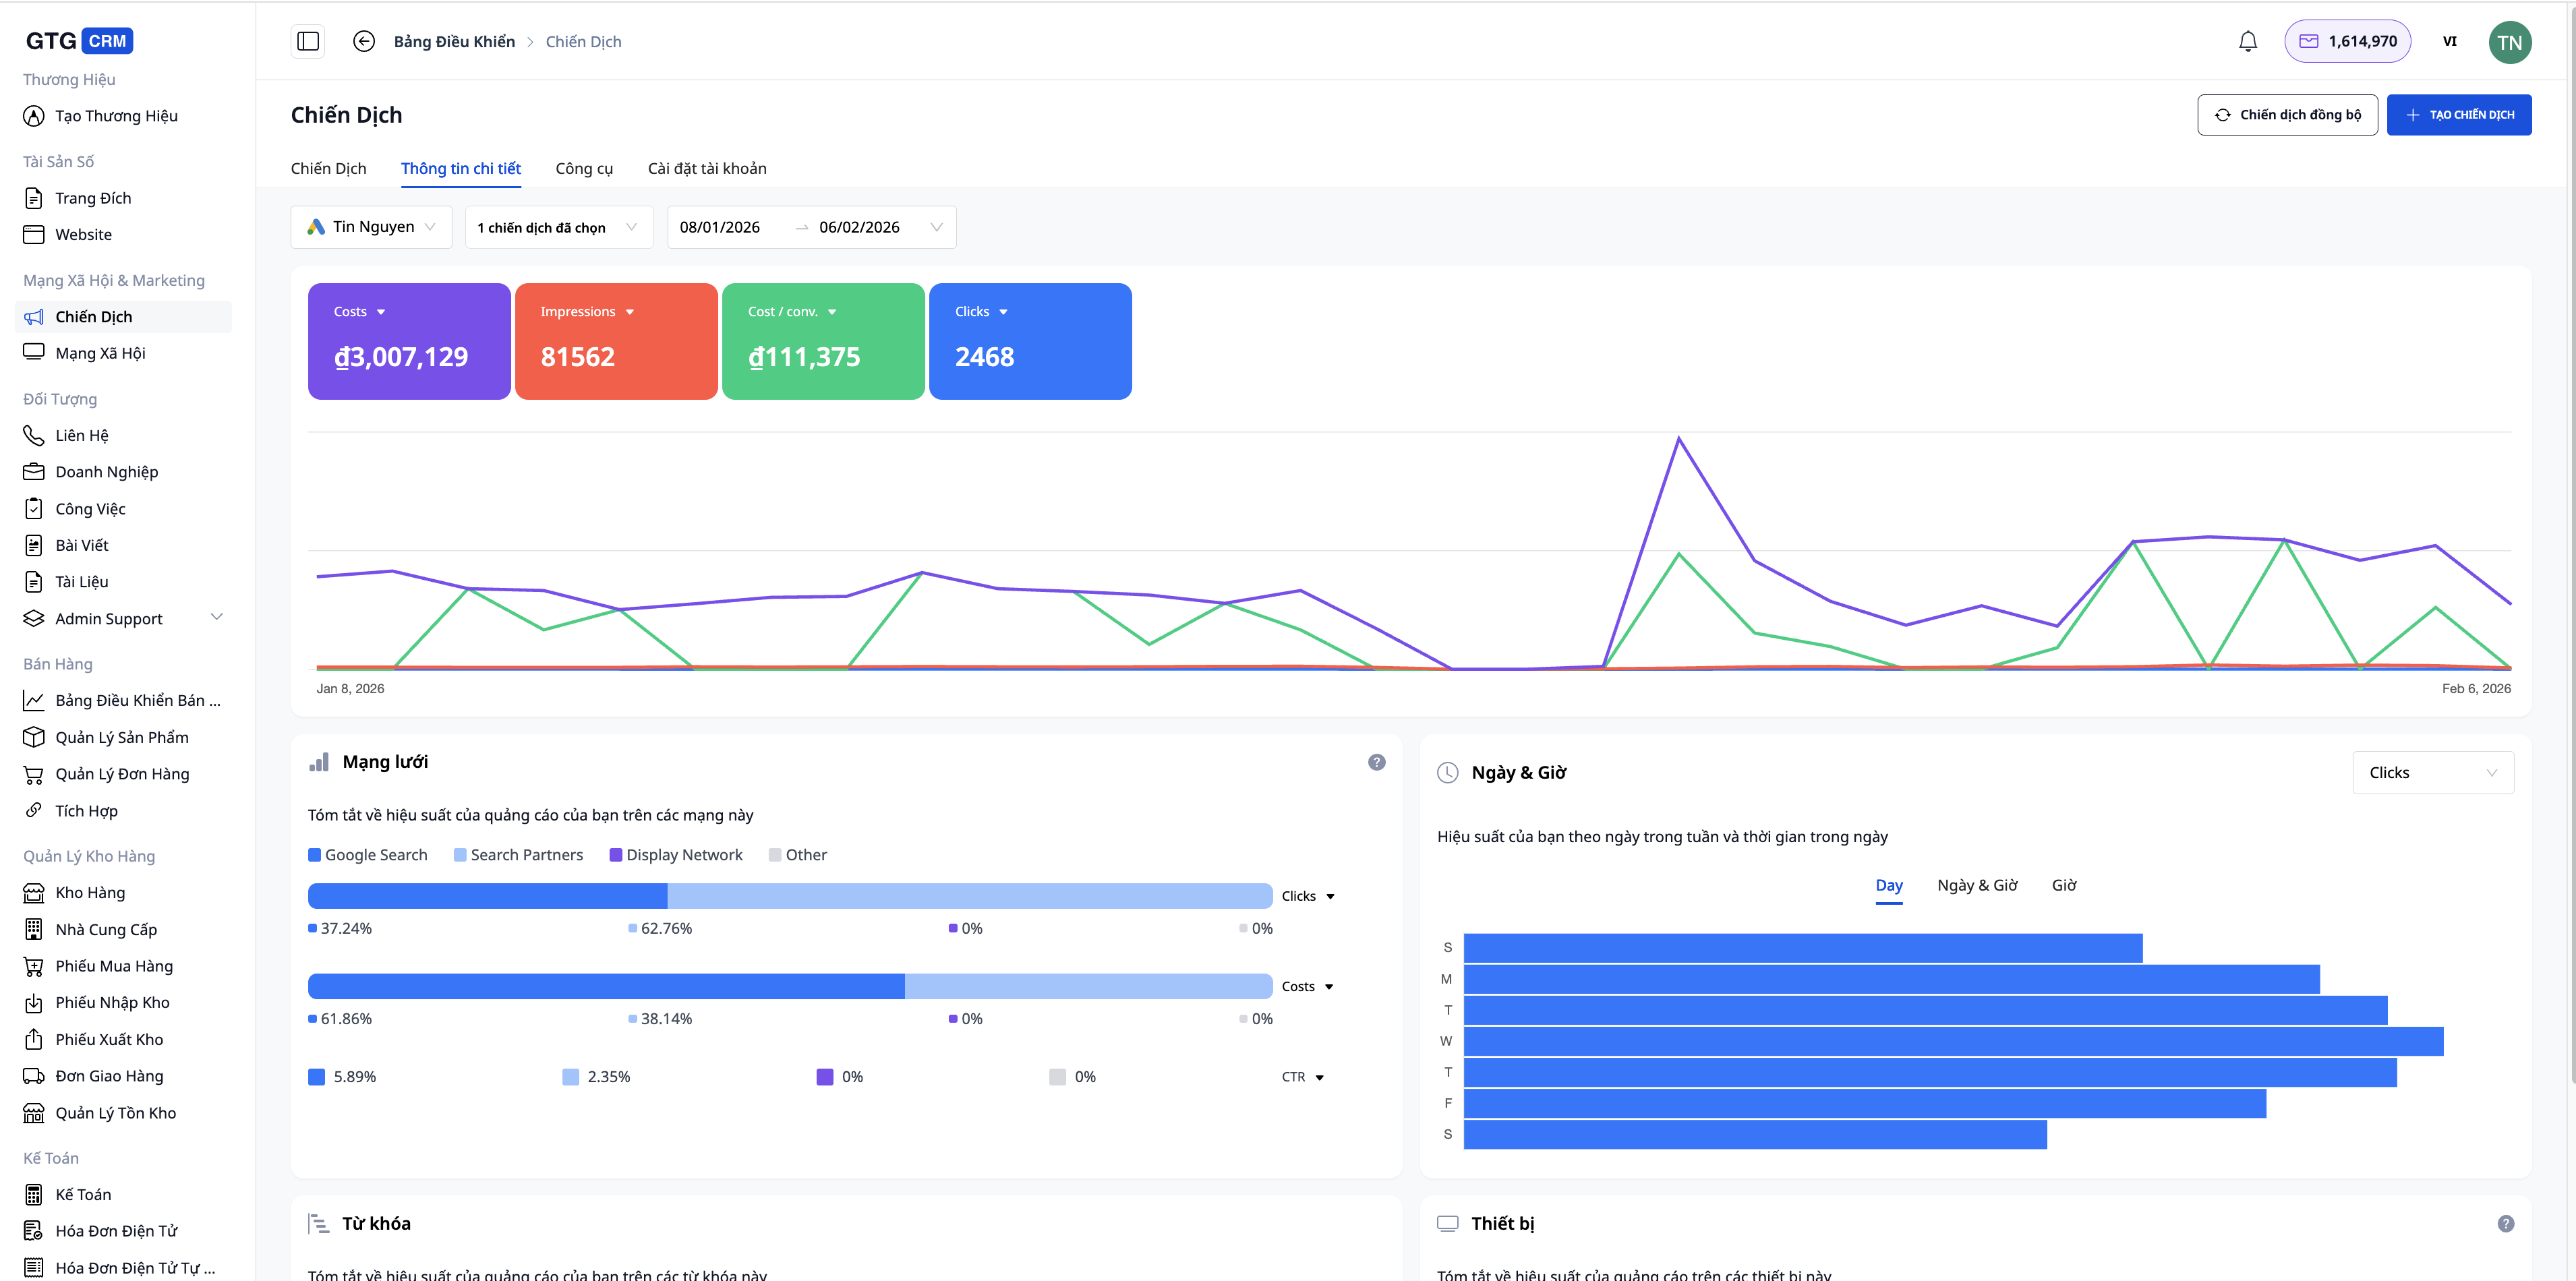The image size is (2576, 1281).
Task: Click the Mạng lưới help question icon
Action: pyautogui.click(x=1376, y=762)
